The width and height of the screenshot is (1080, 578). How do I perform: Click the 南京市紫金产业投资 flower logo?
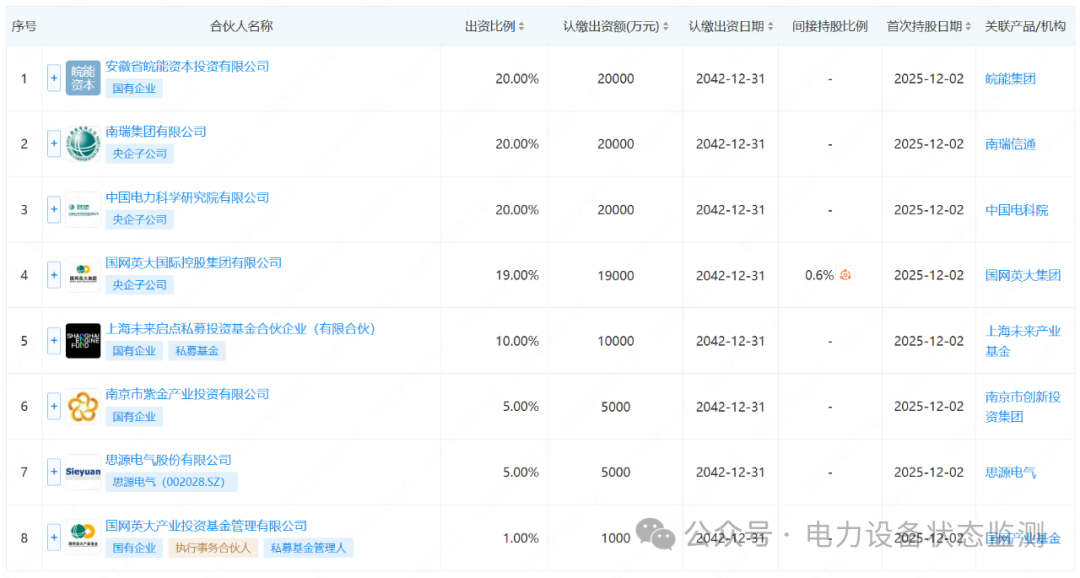(83, 406)
